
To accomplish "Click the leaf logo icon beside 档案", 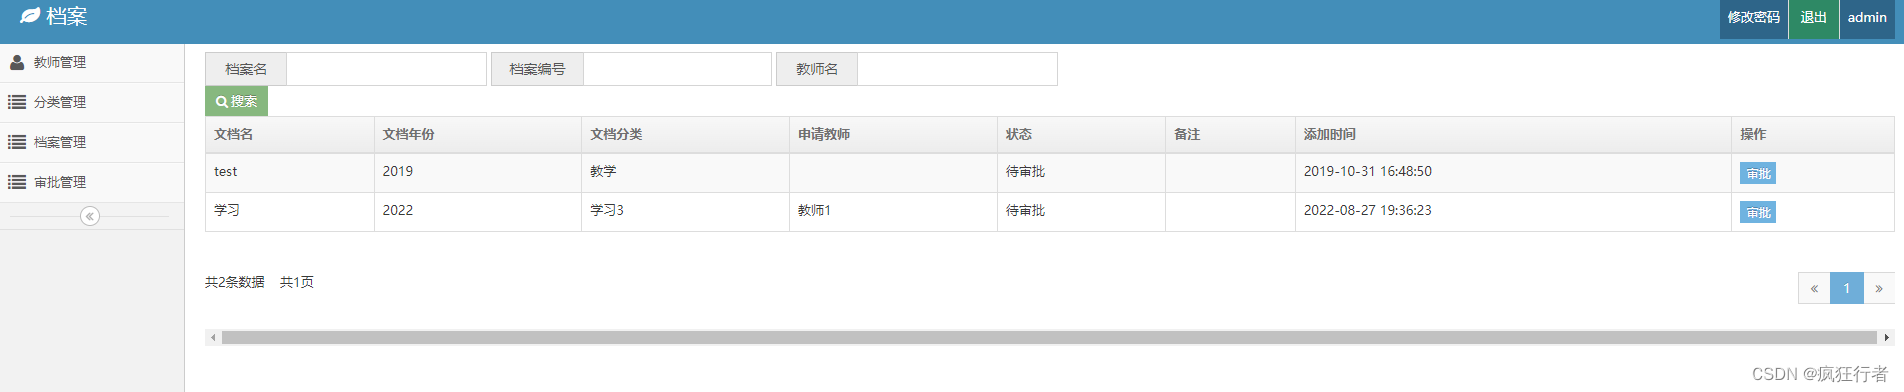I will tap(30, 16).
